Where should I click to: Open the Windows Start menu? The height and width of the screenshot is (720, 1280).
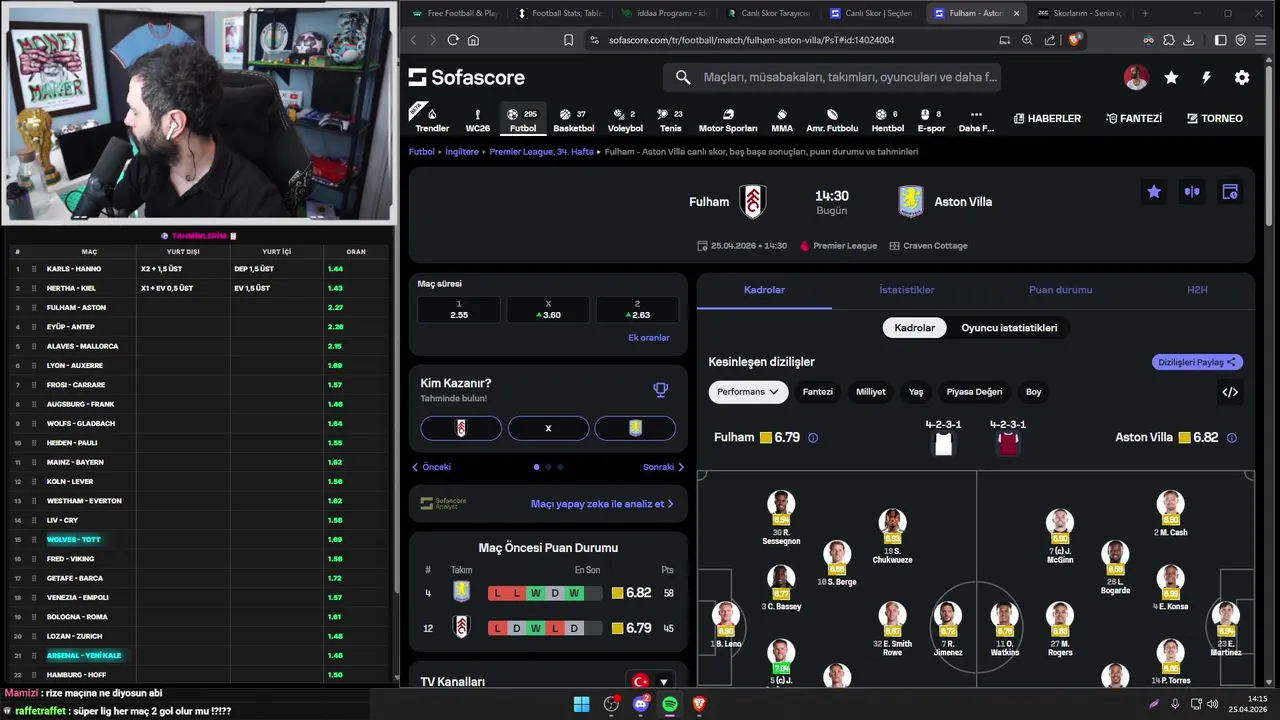click(581, 704)
